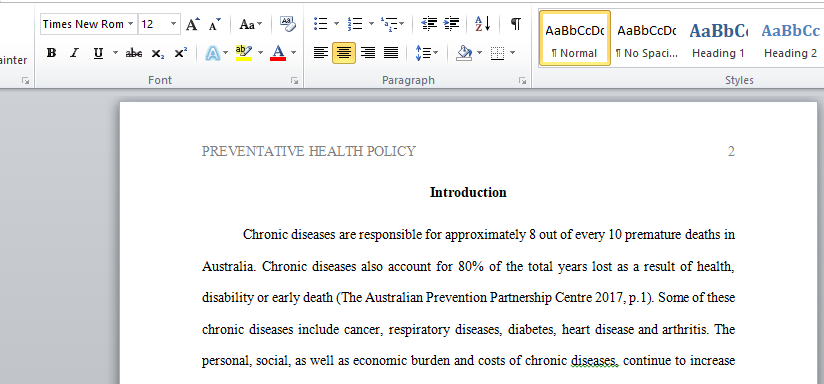
Task: Open the Shading color dropdown arrow
Action: (x=479, y=53)
